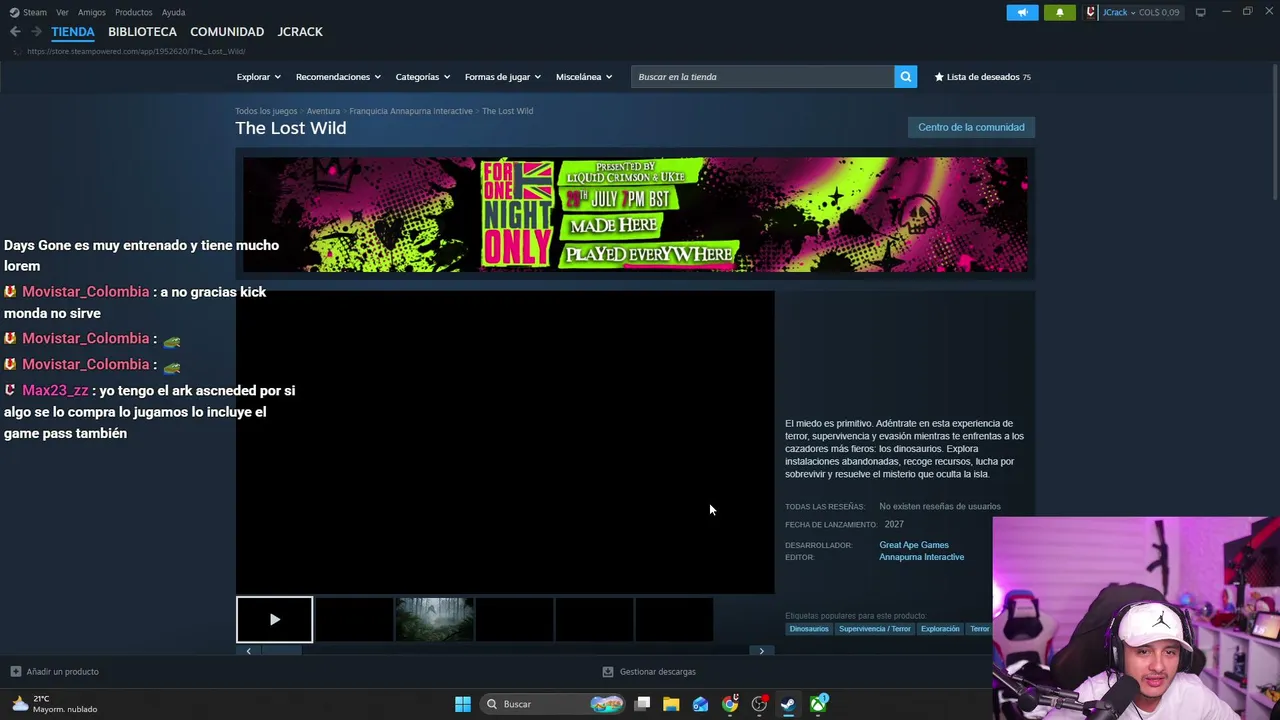
Task: Open Centro de la comunidad
Action: tap(971, 127)
